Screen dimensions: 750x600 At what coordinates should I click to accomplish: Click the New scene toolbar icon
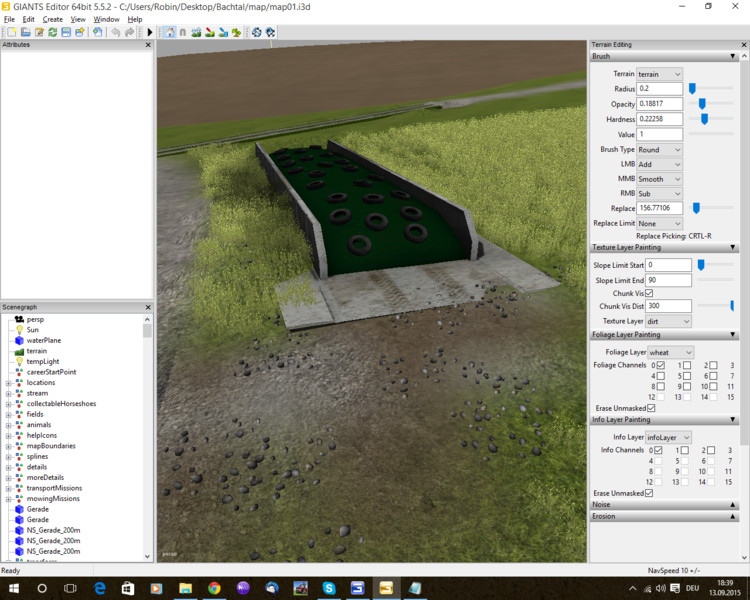click(x=11, y=33)
